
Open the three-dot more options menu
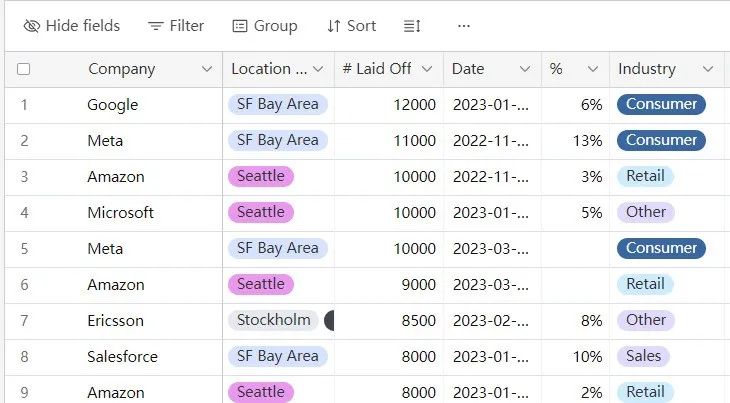point(464,26)
